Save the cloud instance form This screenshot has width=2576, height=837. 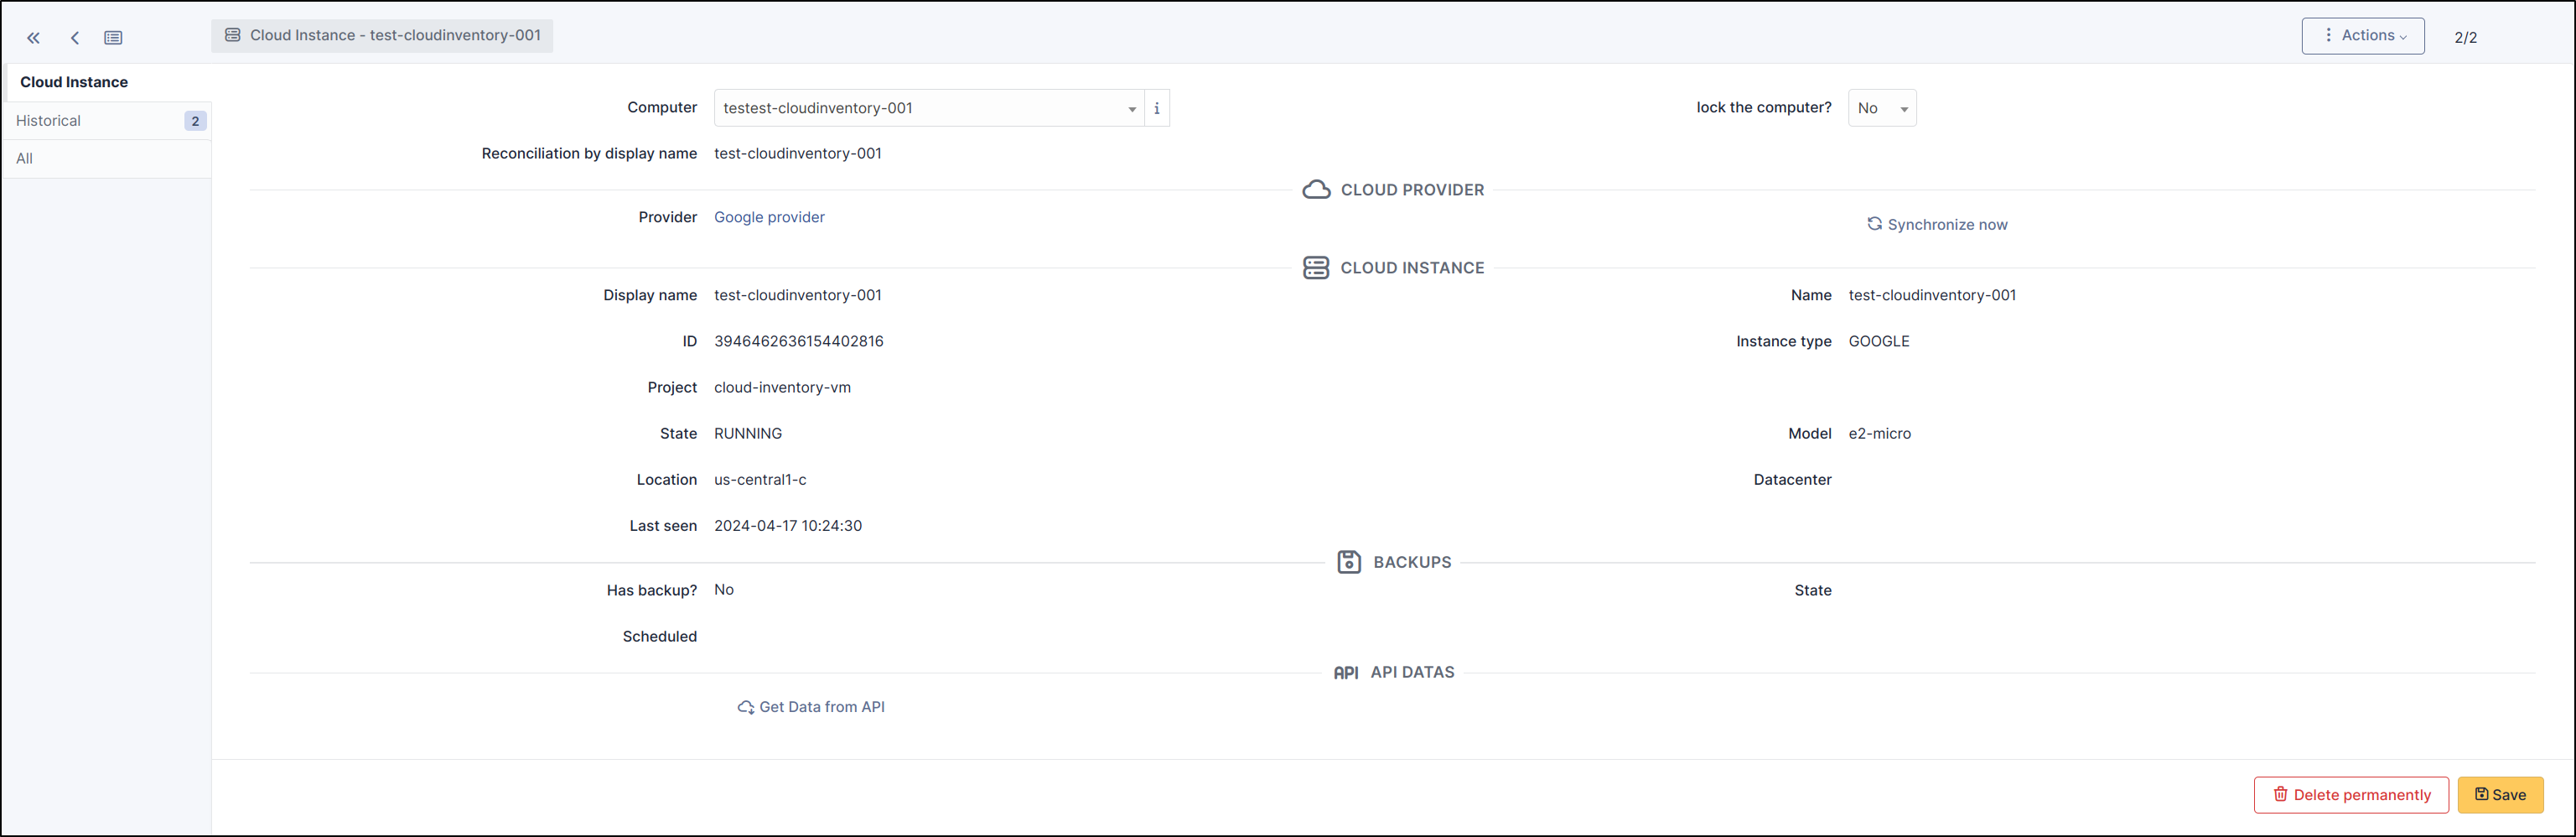(x=2500, y=795)
